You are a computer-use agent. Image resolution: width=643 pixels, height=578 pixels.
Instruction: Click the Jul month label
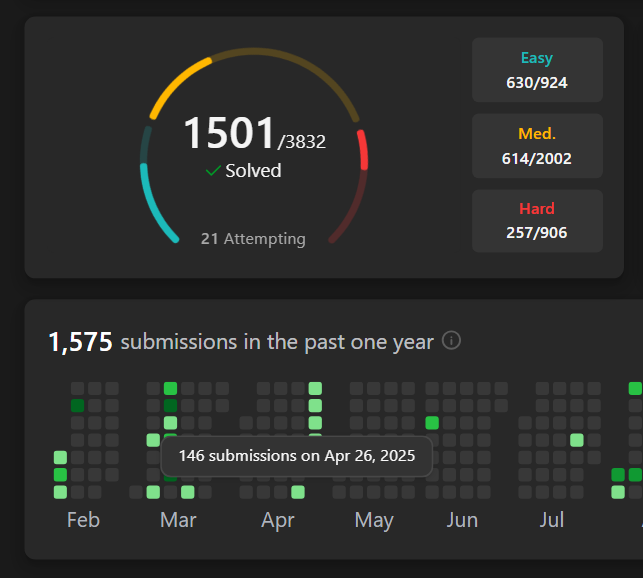pos(552,520)
